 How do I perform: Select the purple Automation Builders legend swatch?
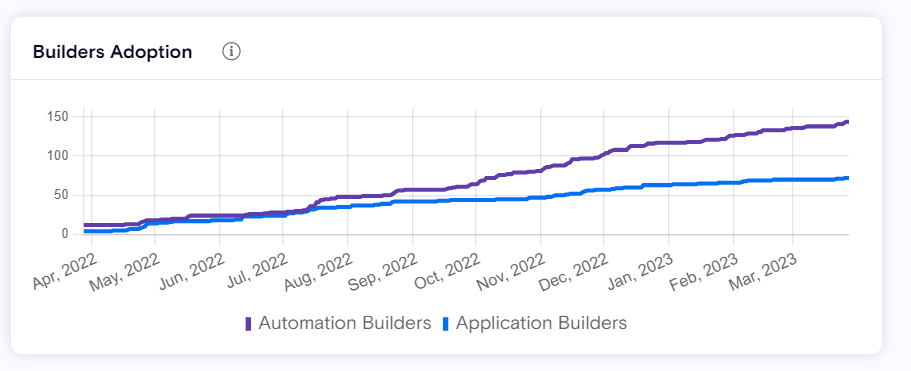(x=249, y=323)
